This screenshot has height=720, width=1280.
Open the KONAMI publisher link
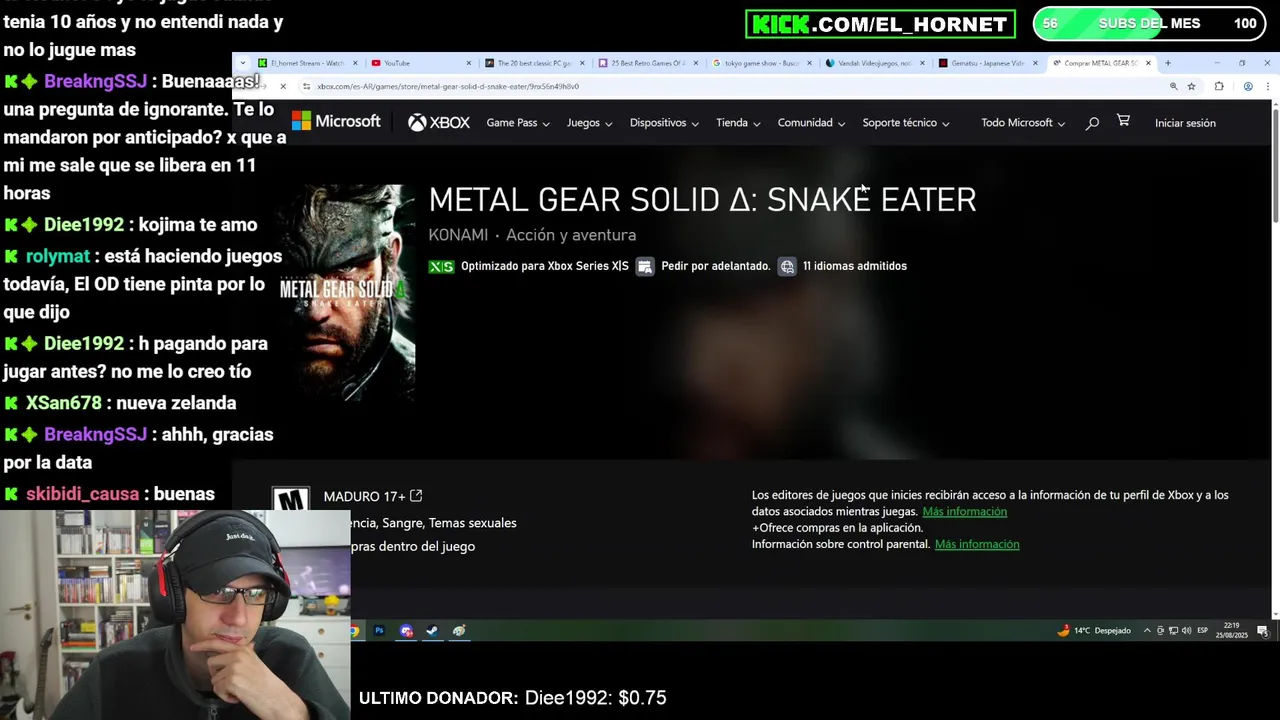[458, 235]
